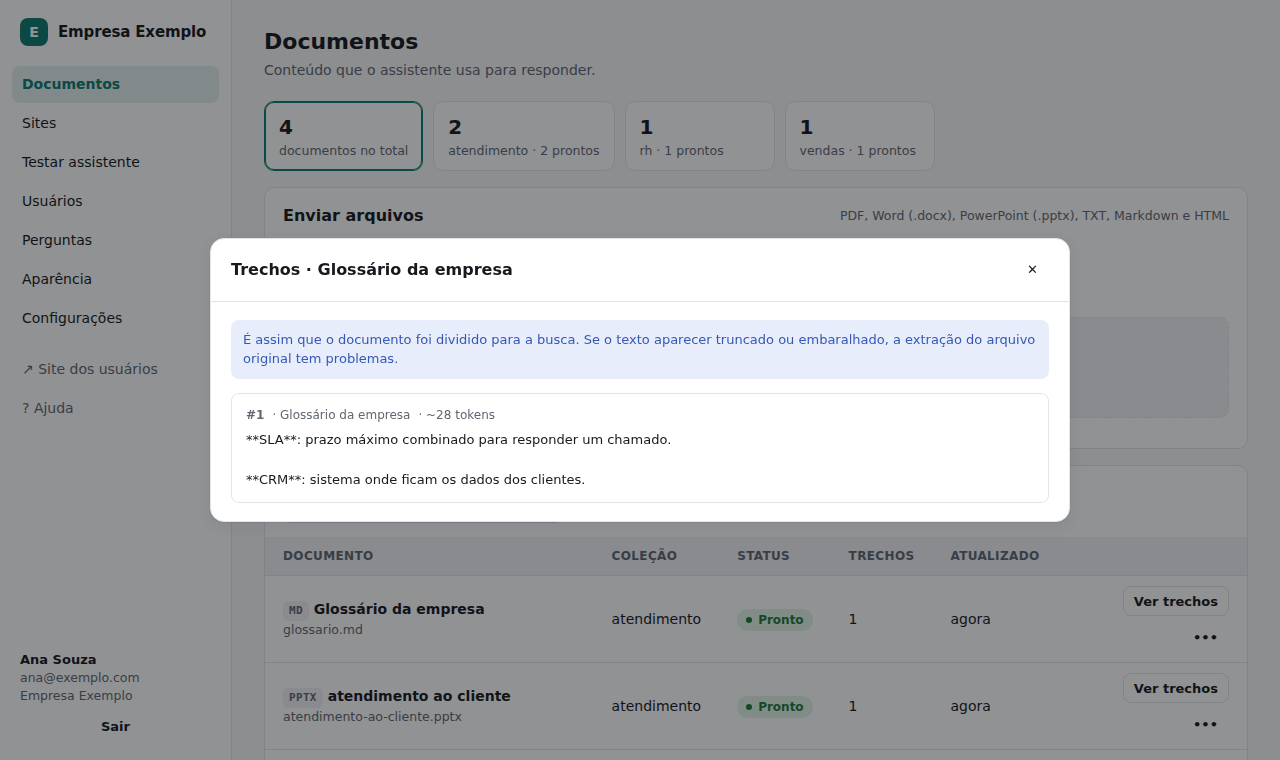
Task: Open the Ajuda help link
Action: pyautogui.click(x=115, y=408)
